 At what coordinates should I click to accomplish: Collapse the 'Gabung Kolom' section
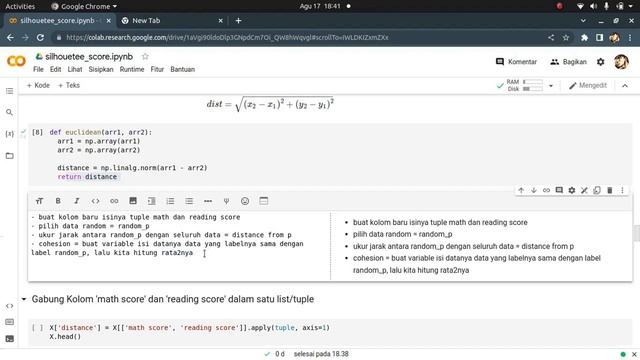(24, 299)
